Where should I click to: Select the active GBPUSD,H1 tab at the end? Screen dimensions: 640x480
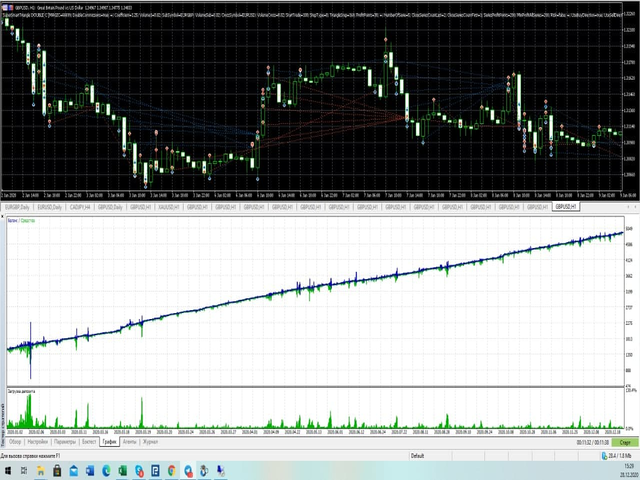[x=566, y=207]
